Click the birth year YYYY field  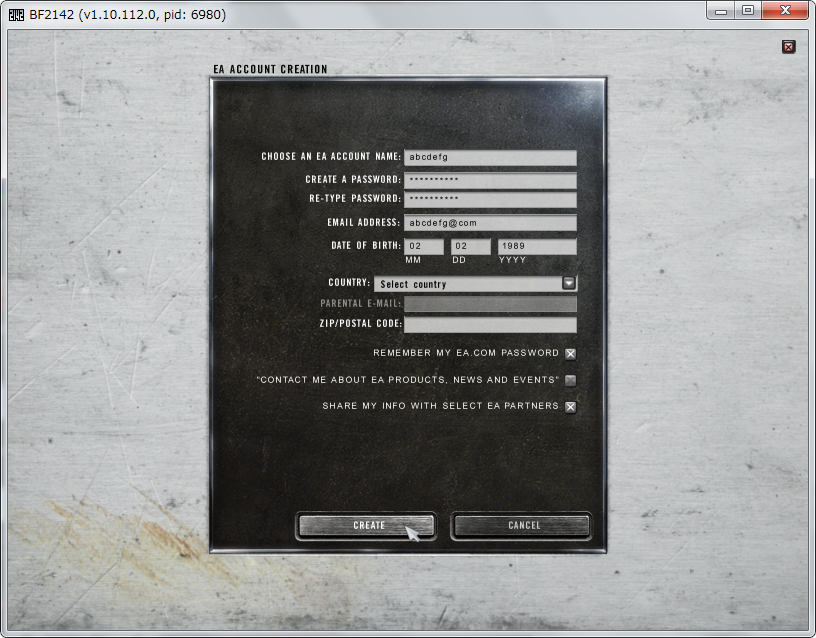pyautogui.click(x=537, y=246)
